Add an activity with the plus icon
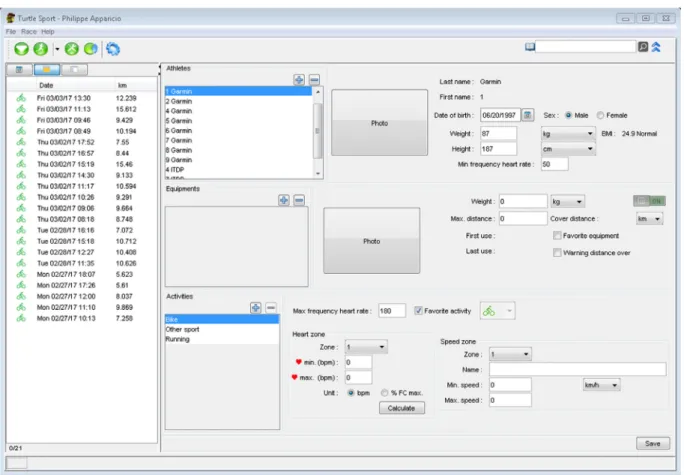This screenshot has height=475, width=684. (256, 308)
